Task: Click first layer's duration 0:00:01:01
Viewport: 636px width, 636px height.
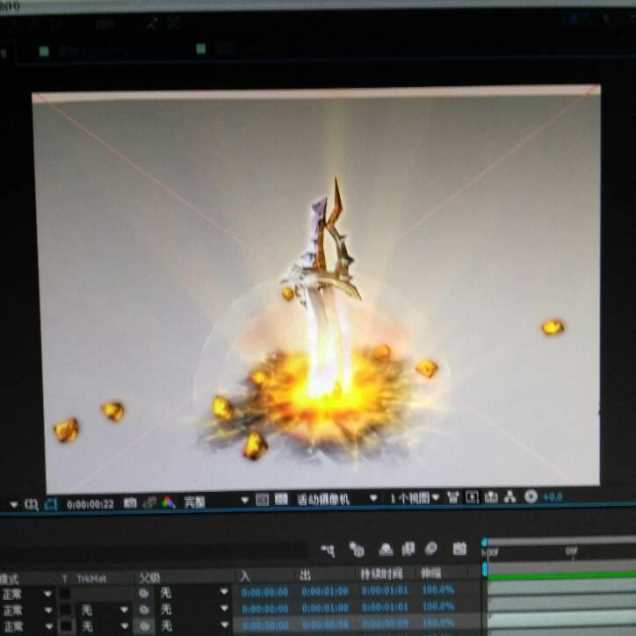Action: click(x=385, y=590)
